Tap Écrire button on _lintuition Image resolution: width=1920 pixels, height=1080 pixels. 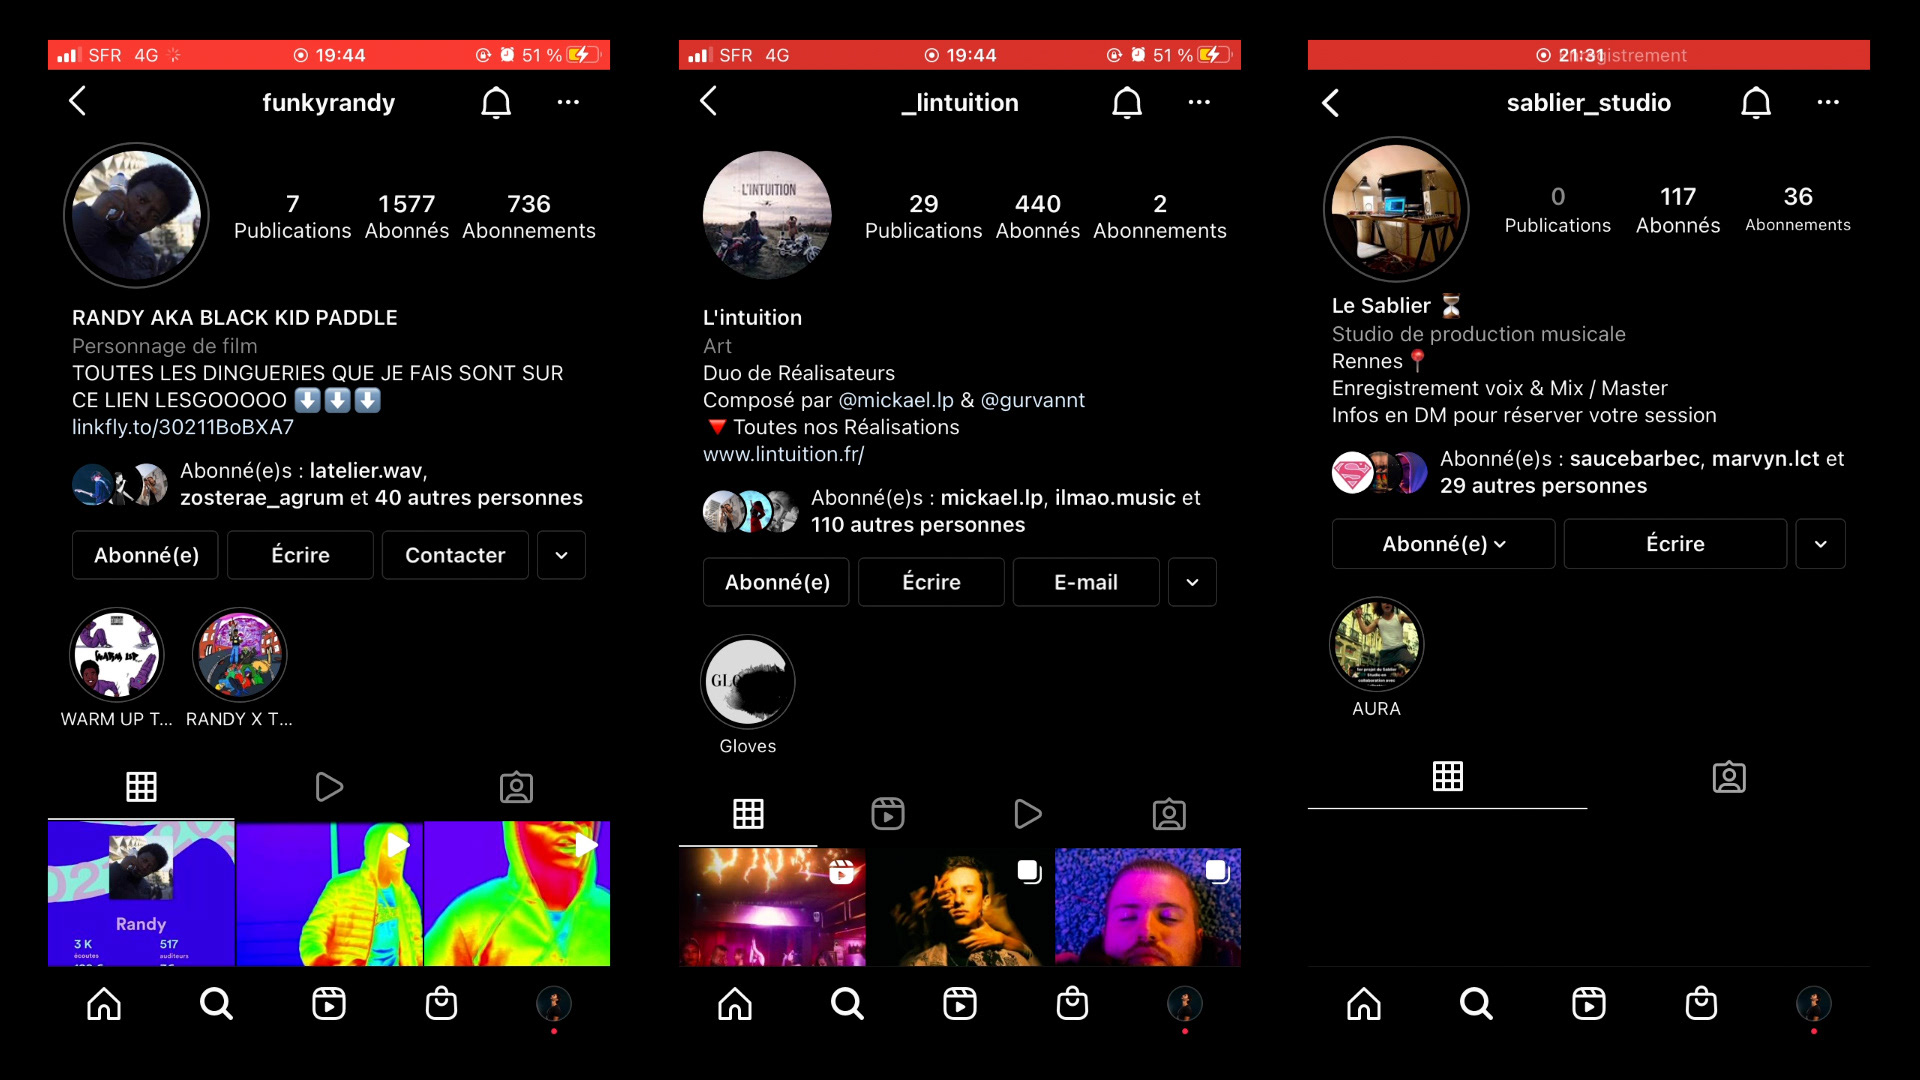(x=931, y=582)
